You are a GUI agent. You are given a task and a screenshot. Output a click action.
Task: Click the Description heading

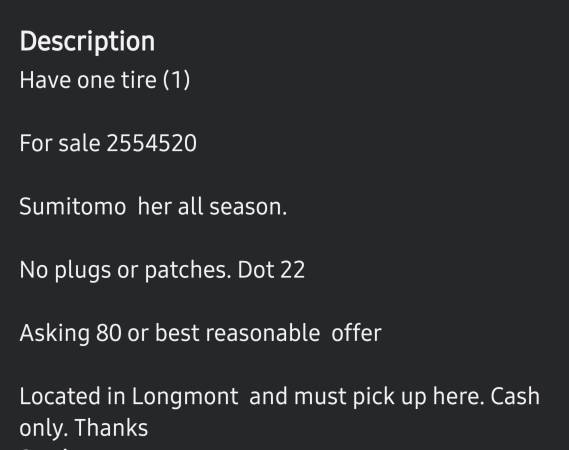87,42
